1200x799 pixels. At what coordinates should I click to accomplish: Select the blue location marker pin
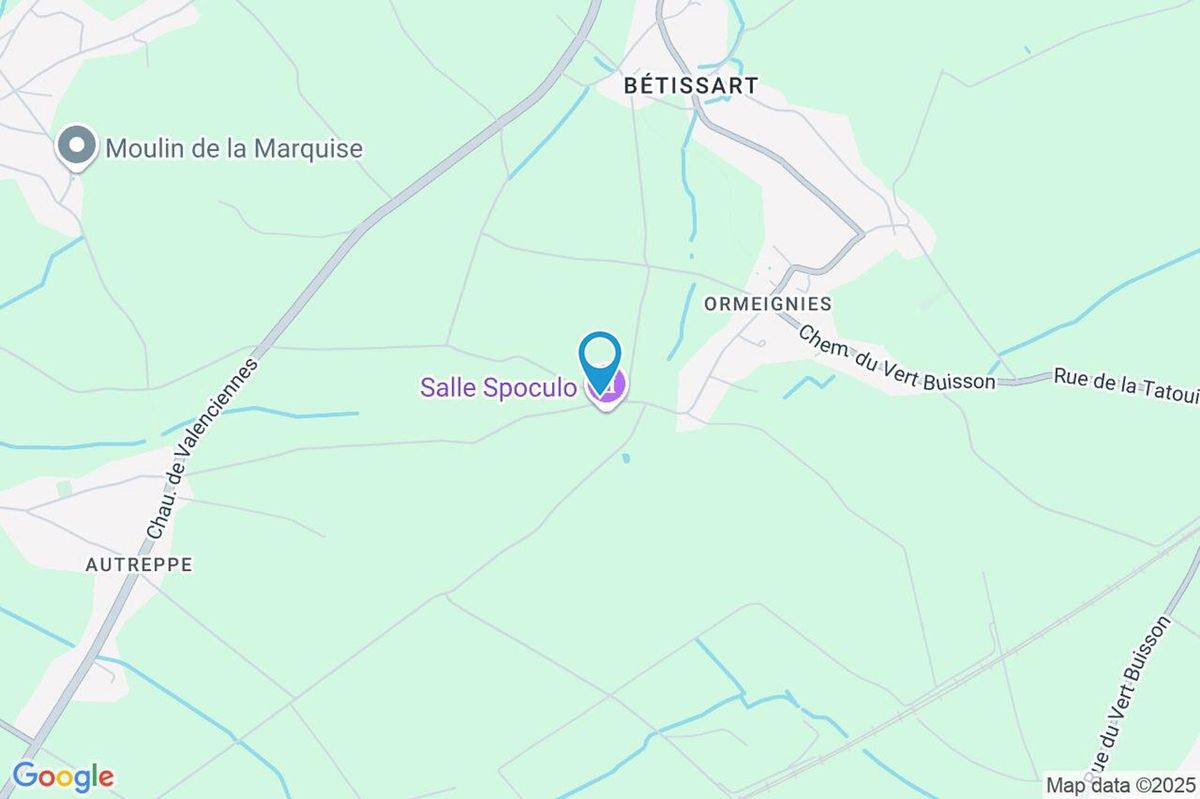pyautogui.click(x=601, y=362)
